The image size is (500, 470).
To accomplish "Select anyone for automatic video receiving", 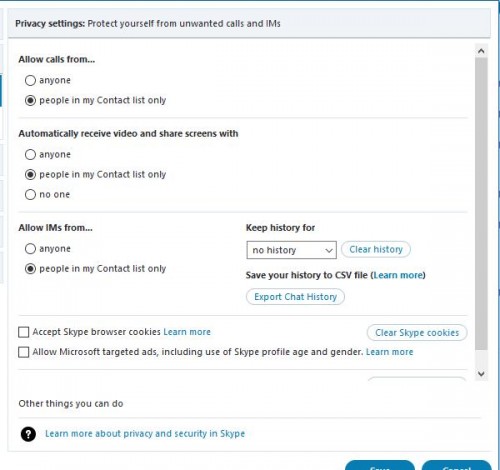I will click(30, 154).
